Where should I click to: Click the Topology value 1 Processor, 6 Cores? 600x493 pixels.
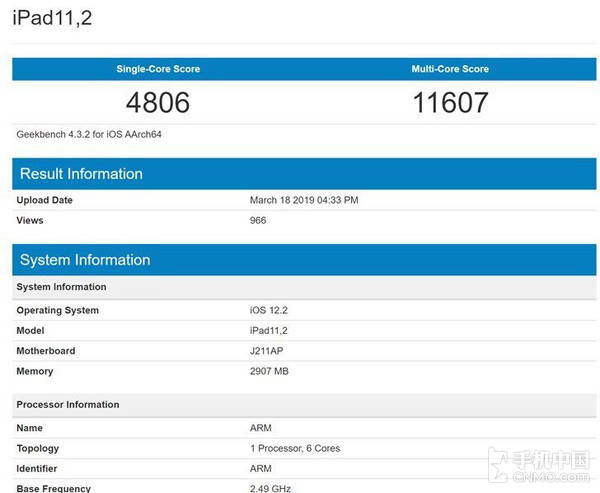[294, 449]
